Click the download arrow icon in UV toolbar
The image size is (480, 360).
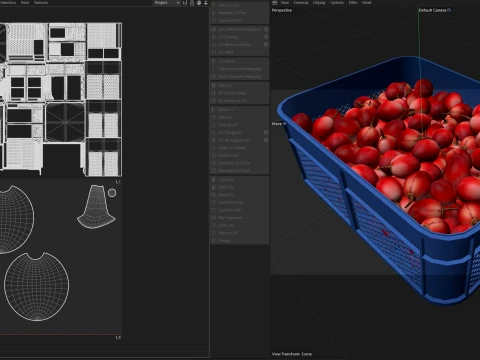tap(206, 3)
